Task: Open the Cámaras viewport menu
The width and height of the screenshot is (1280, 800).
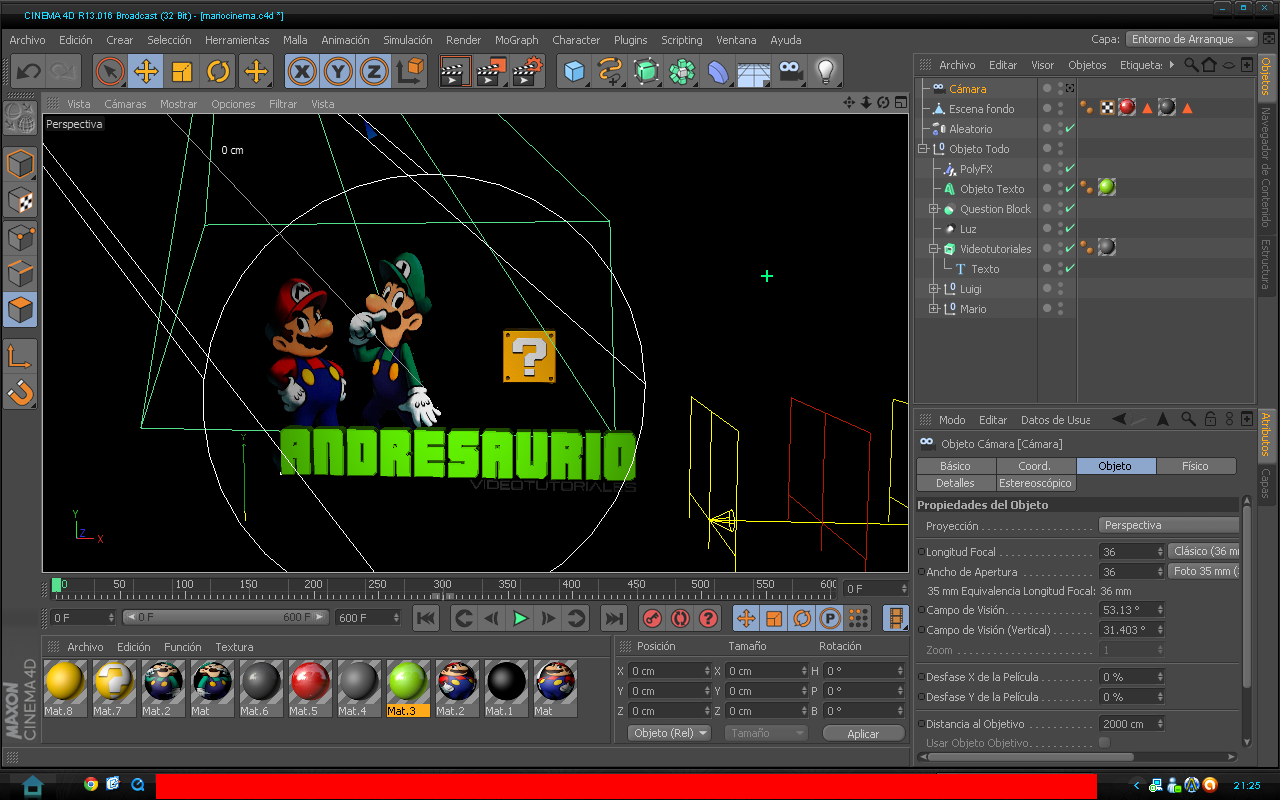Action: tap(125, 104)
